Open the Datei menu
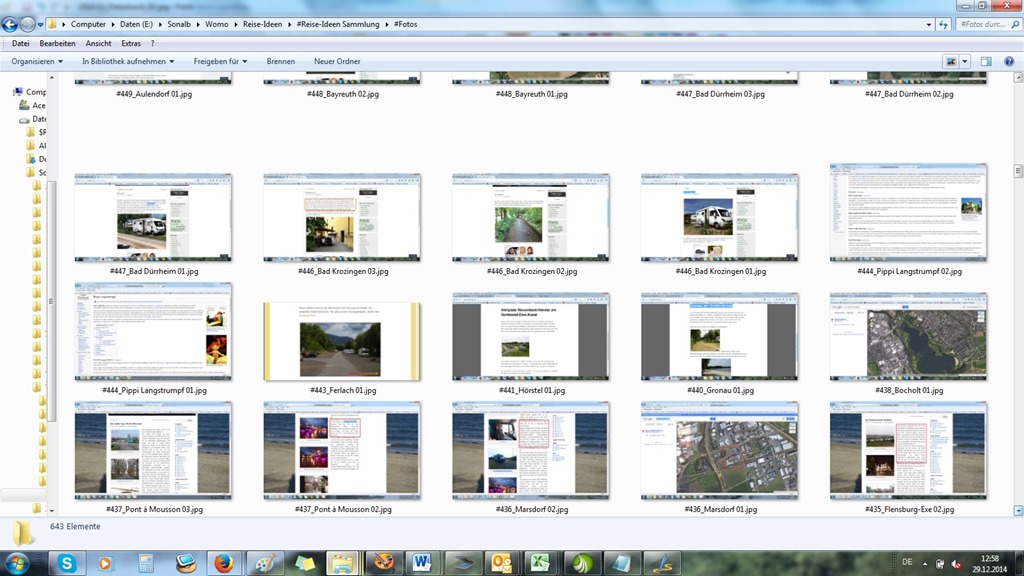 (x=20, y=43)
